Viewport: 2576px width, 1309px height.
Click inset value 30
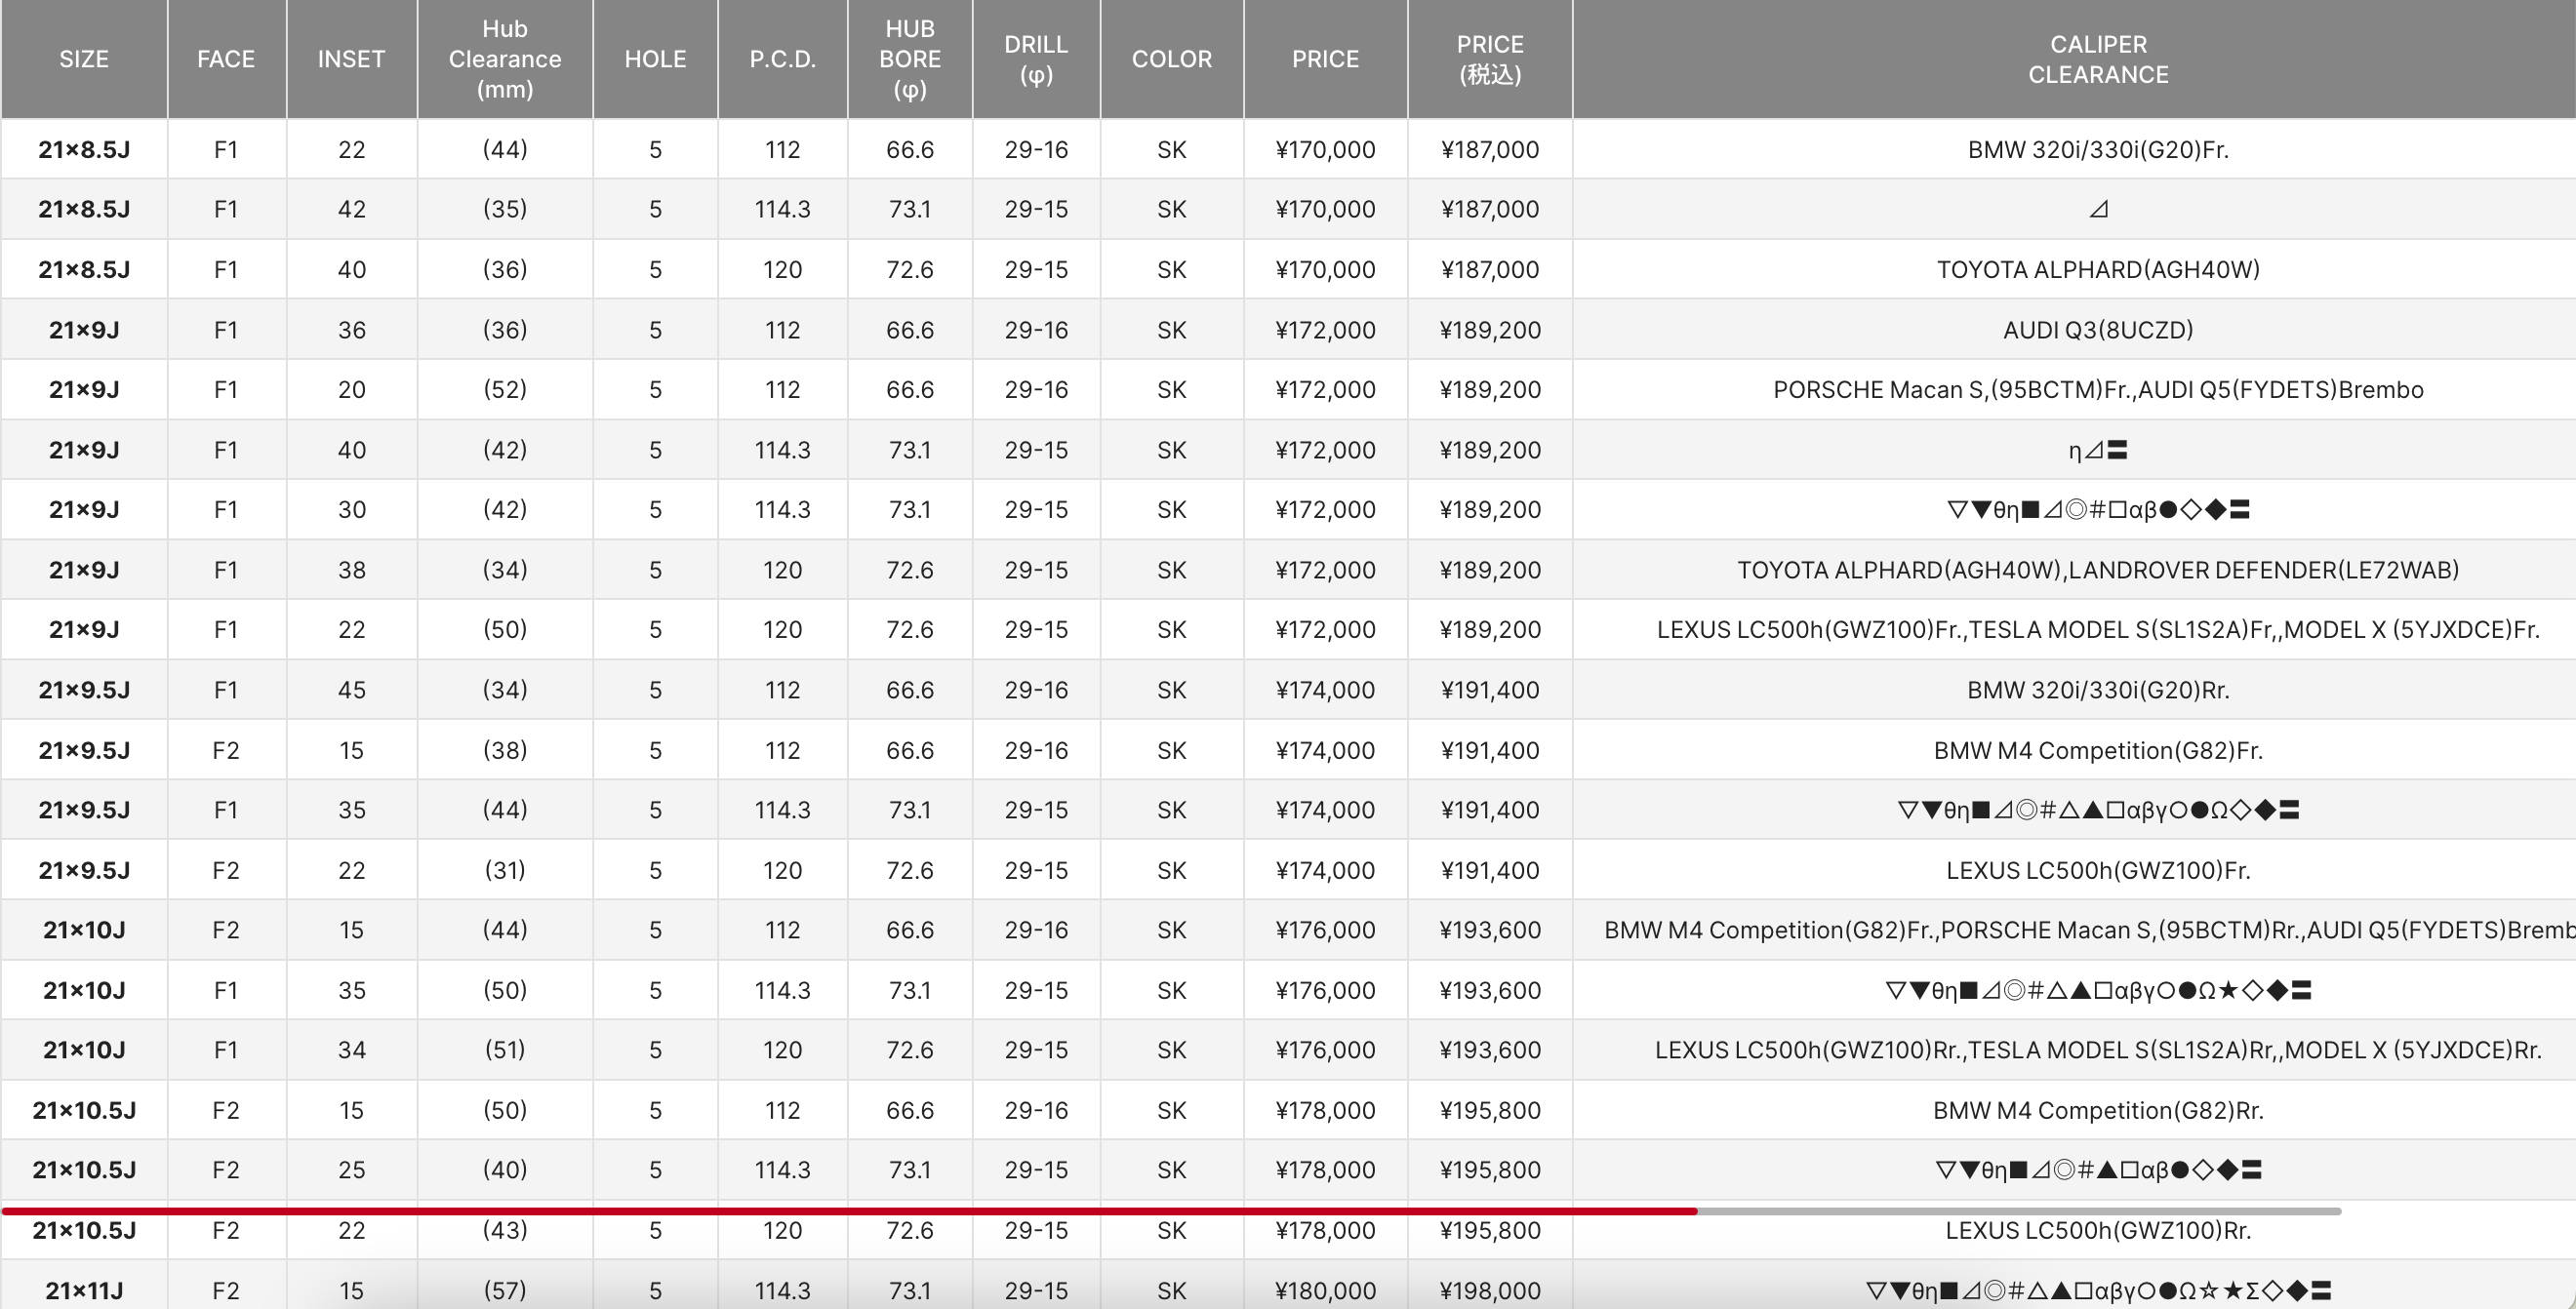(x=351, y=510)
